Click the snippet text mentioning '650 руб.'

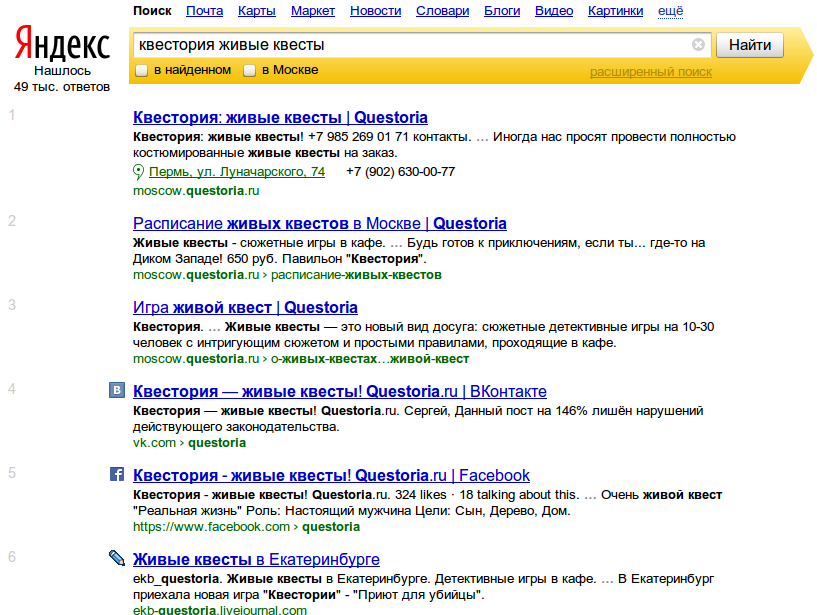419,251
